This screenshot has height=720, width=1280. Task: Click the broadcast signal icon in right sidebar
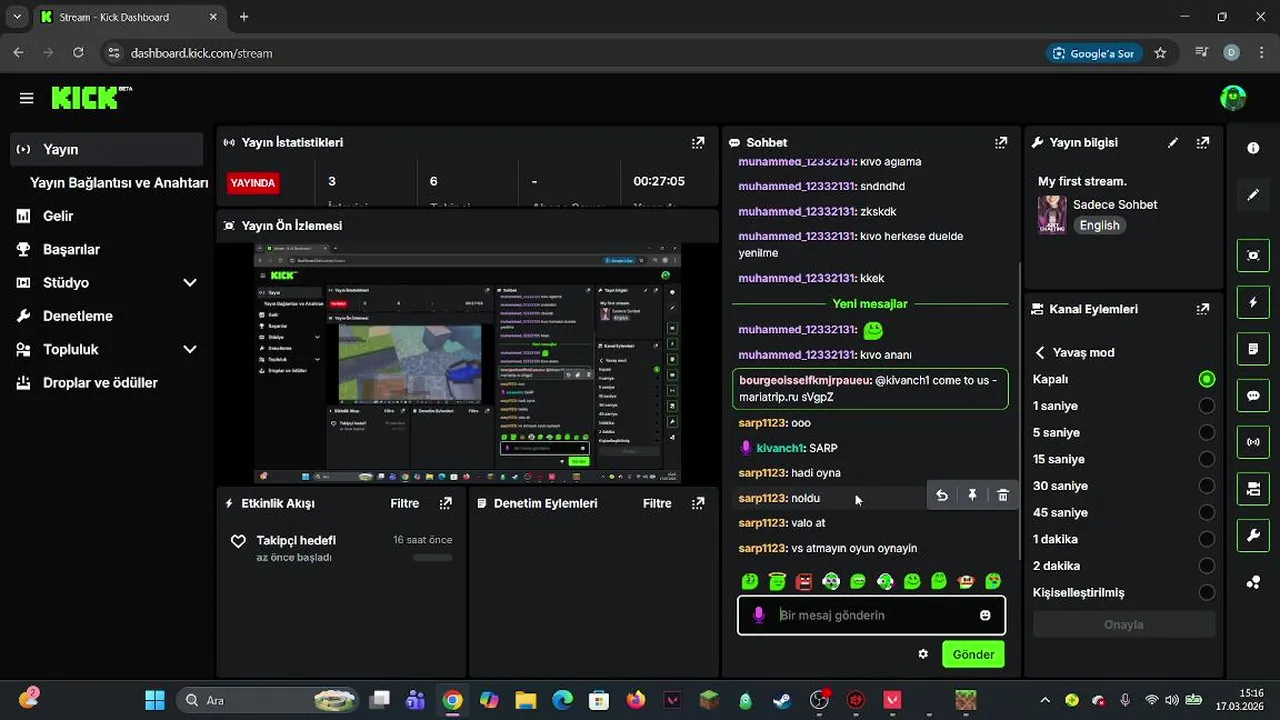pyautogui.click(x=1253, y=441)
